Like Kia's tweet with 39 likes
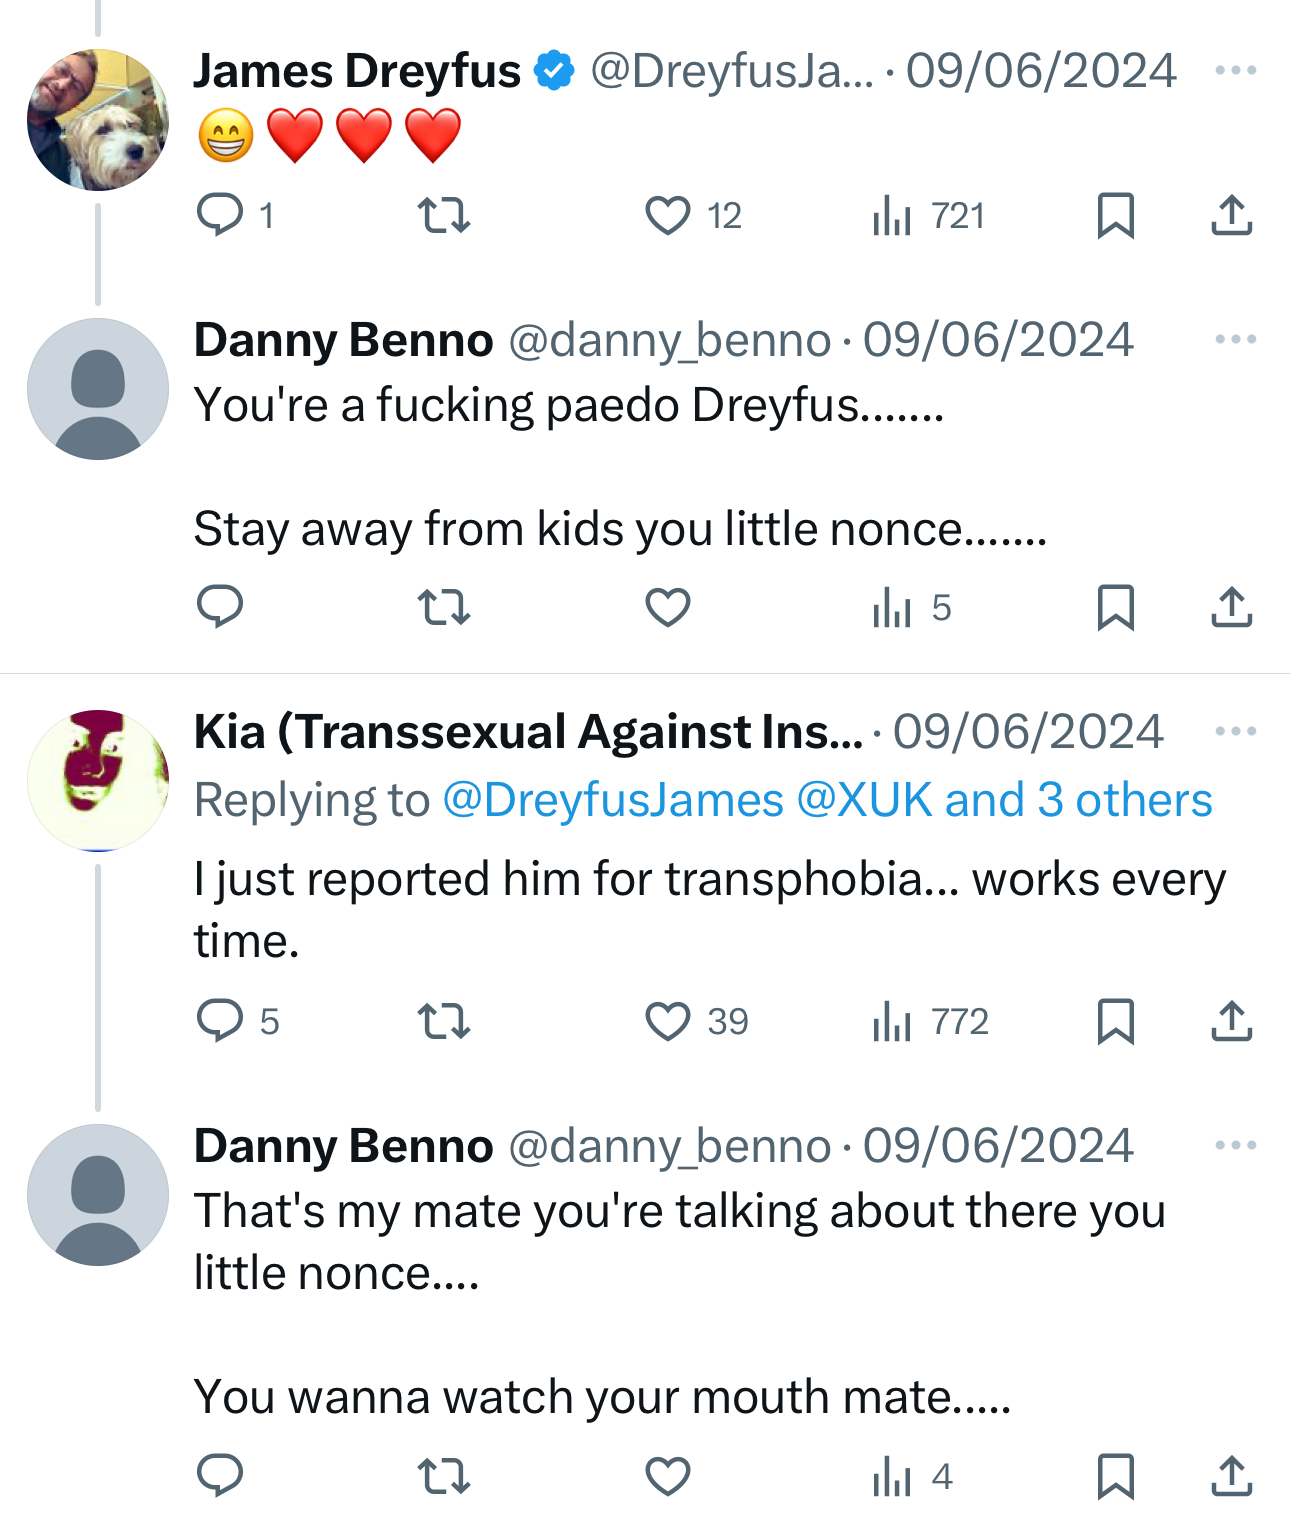The height and width of the screenshot is (1533, 1290). click(x=668, y=1021)
